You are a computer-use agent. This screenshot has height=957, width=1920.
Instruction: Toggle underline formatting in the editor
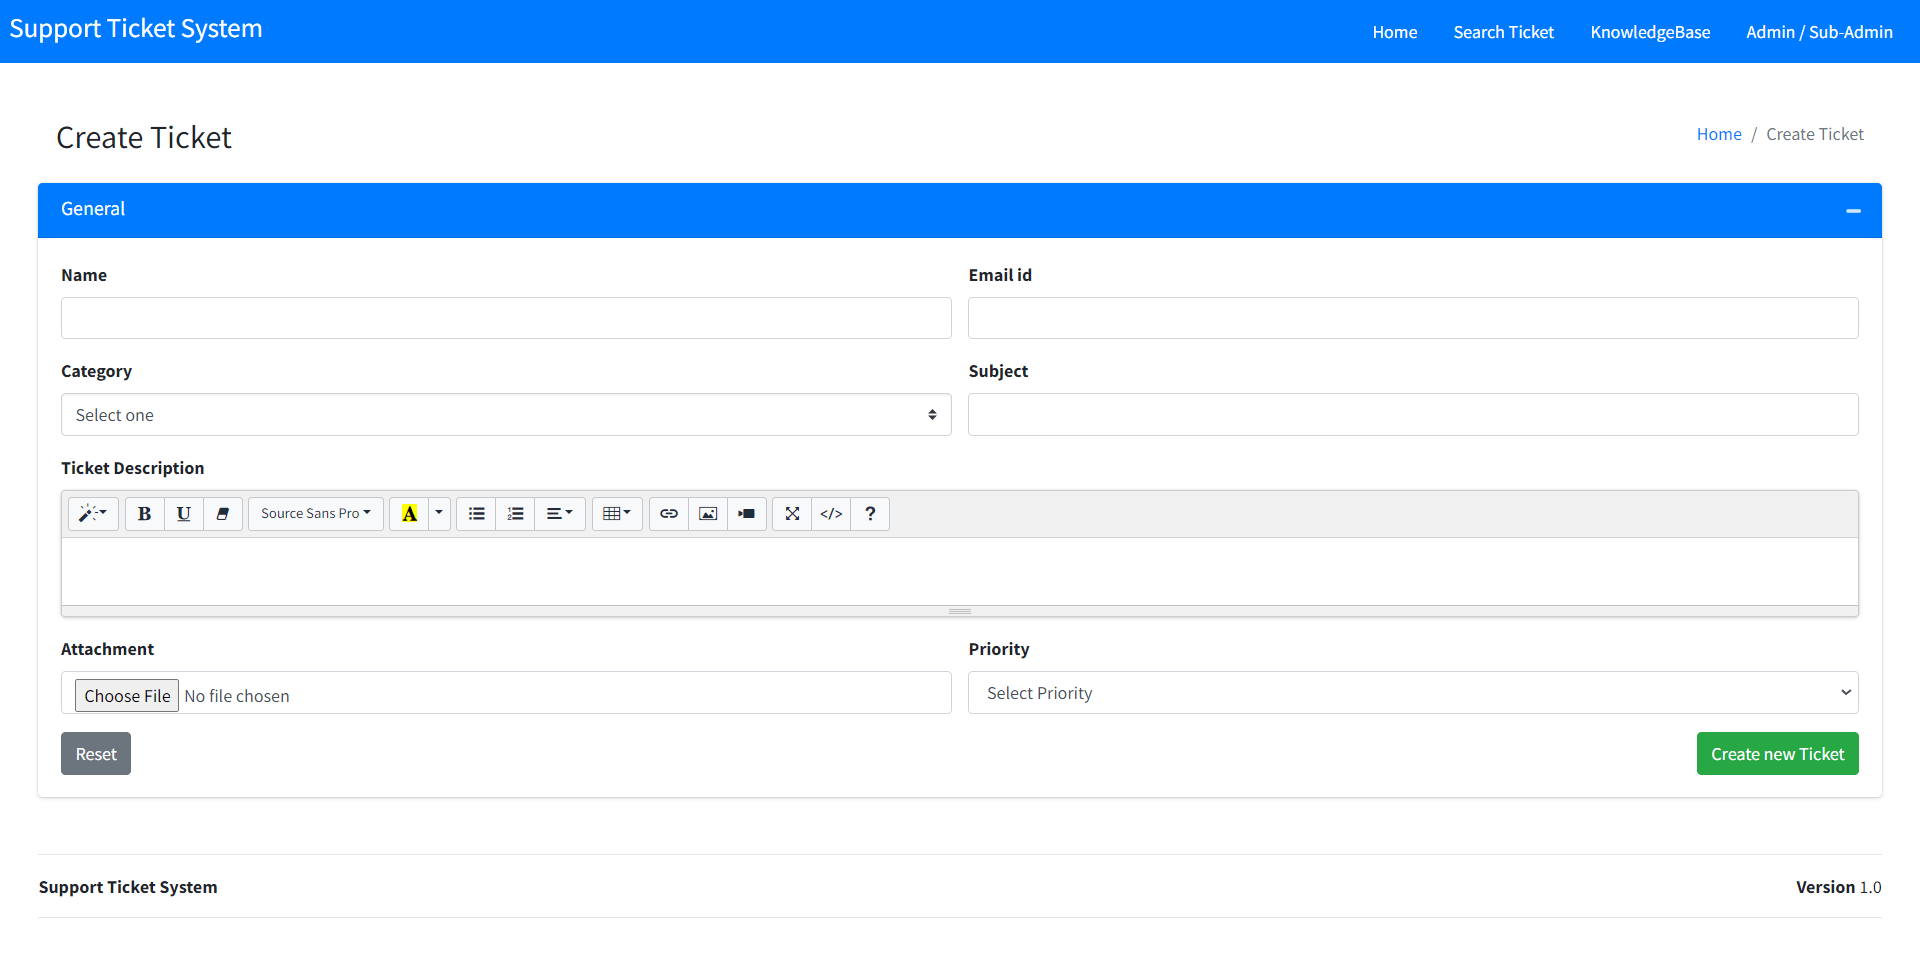click(183, 513)
